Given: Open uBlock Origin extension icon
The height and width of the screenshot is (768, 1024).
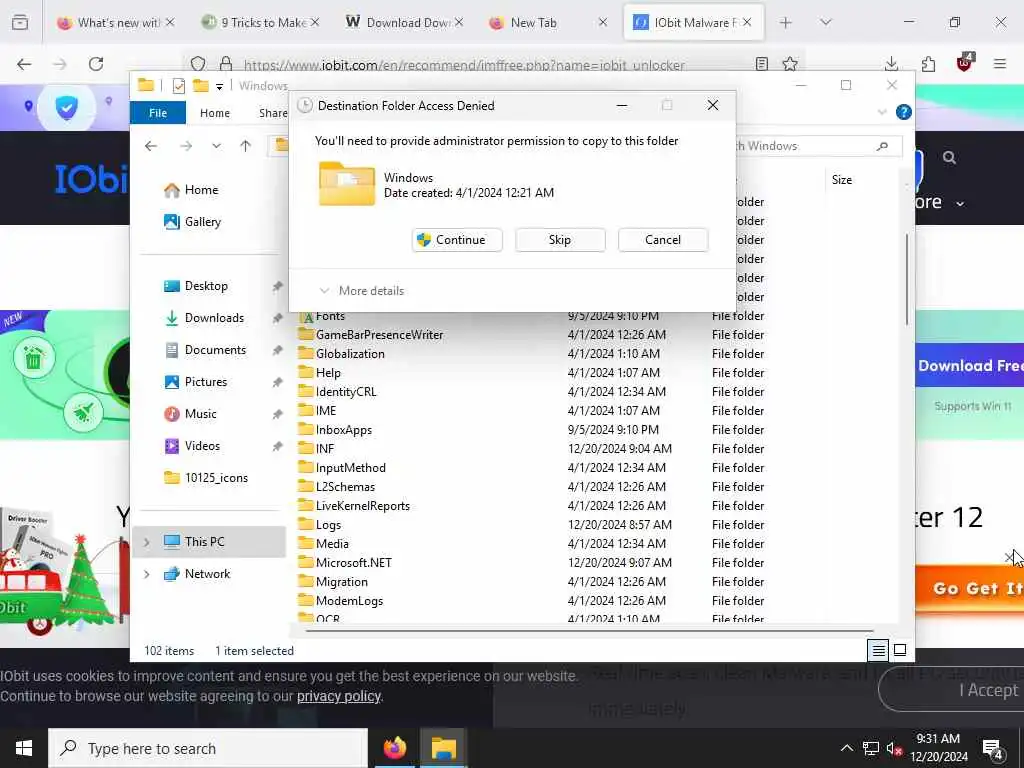Looking at the screenshot, I should click(x=965, y=63).
